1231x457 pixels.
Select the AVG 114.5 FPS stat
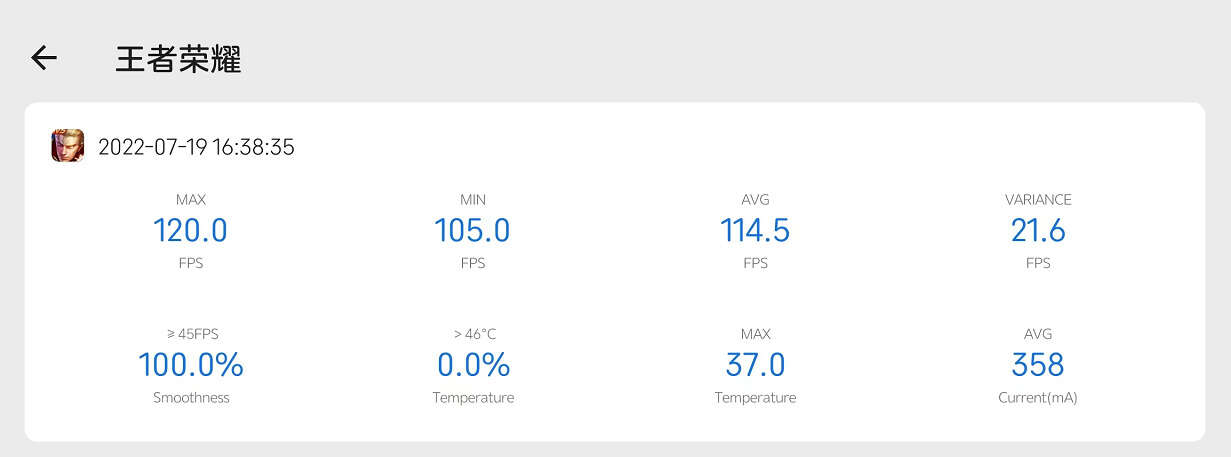755,231
